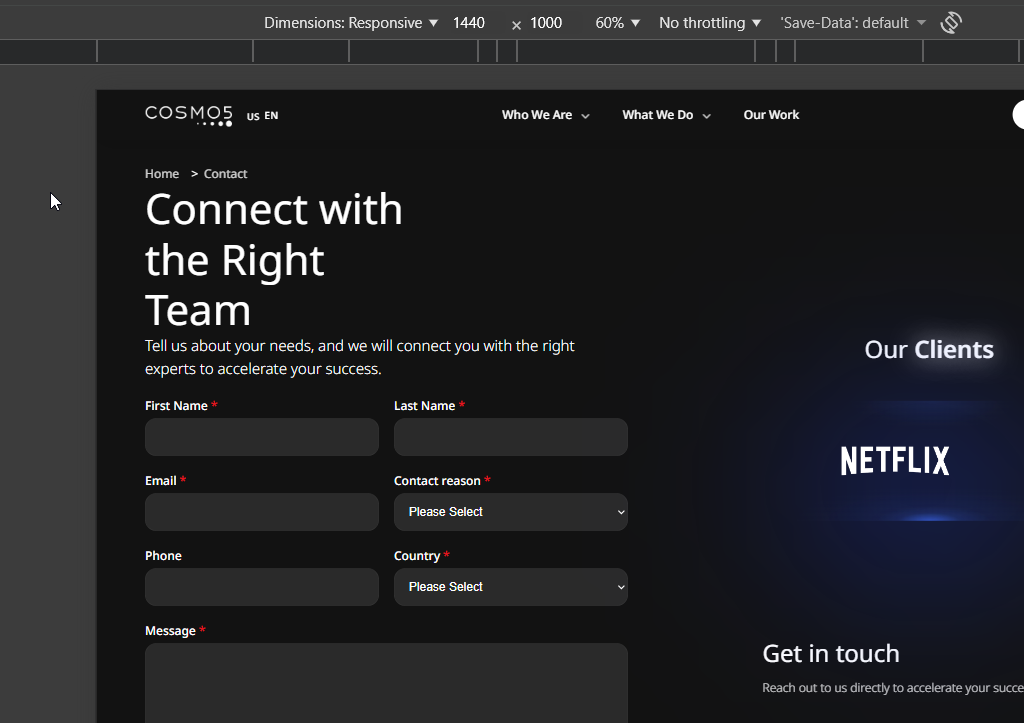Image resolution: width=1024 pixels, height=723 pixels.
Task: Click the Connect with the Right Team heading
Action: click(274, 259)
